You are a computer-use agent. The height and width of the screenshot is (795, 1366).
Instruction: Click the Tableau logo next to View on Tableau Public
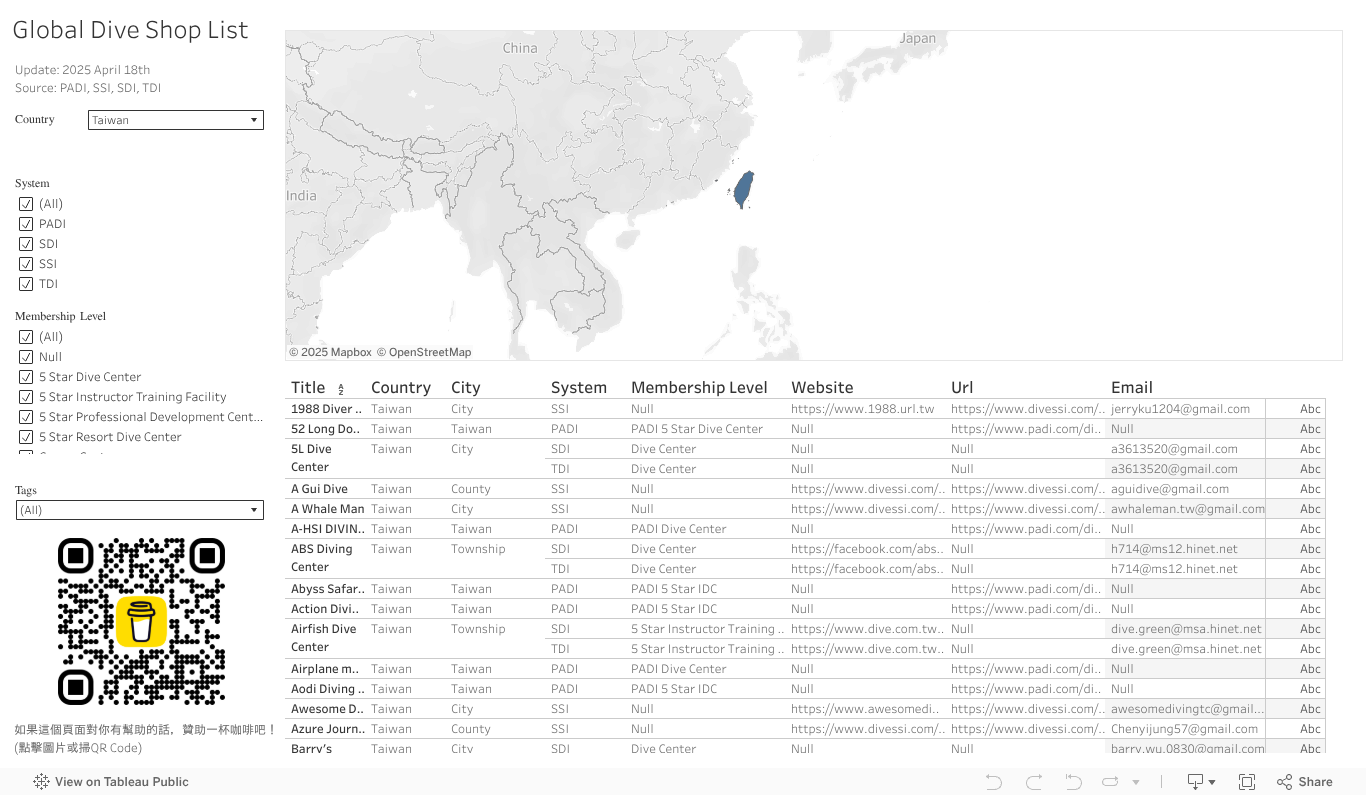40,782
